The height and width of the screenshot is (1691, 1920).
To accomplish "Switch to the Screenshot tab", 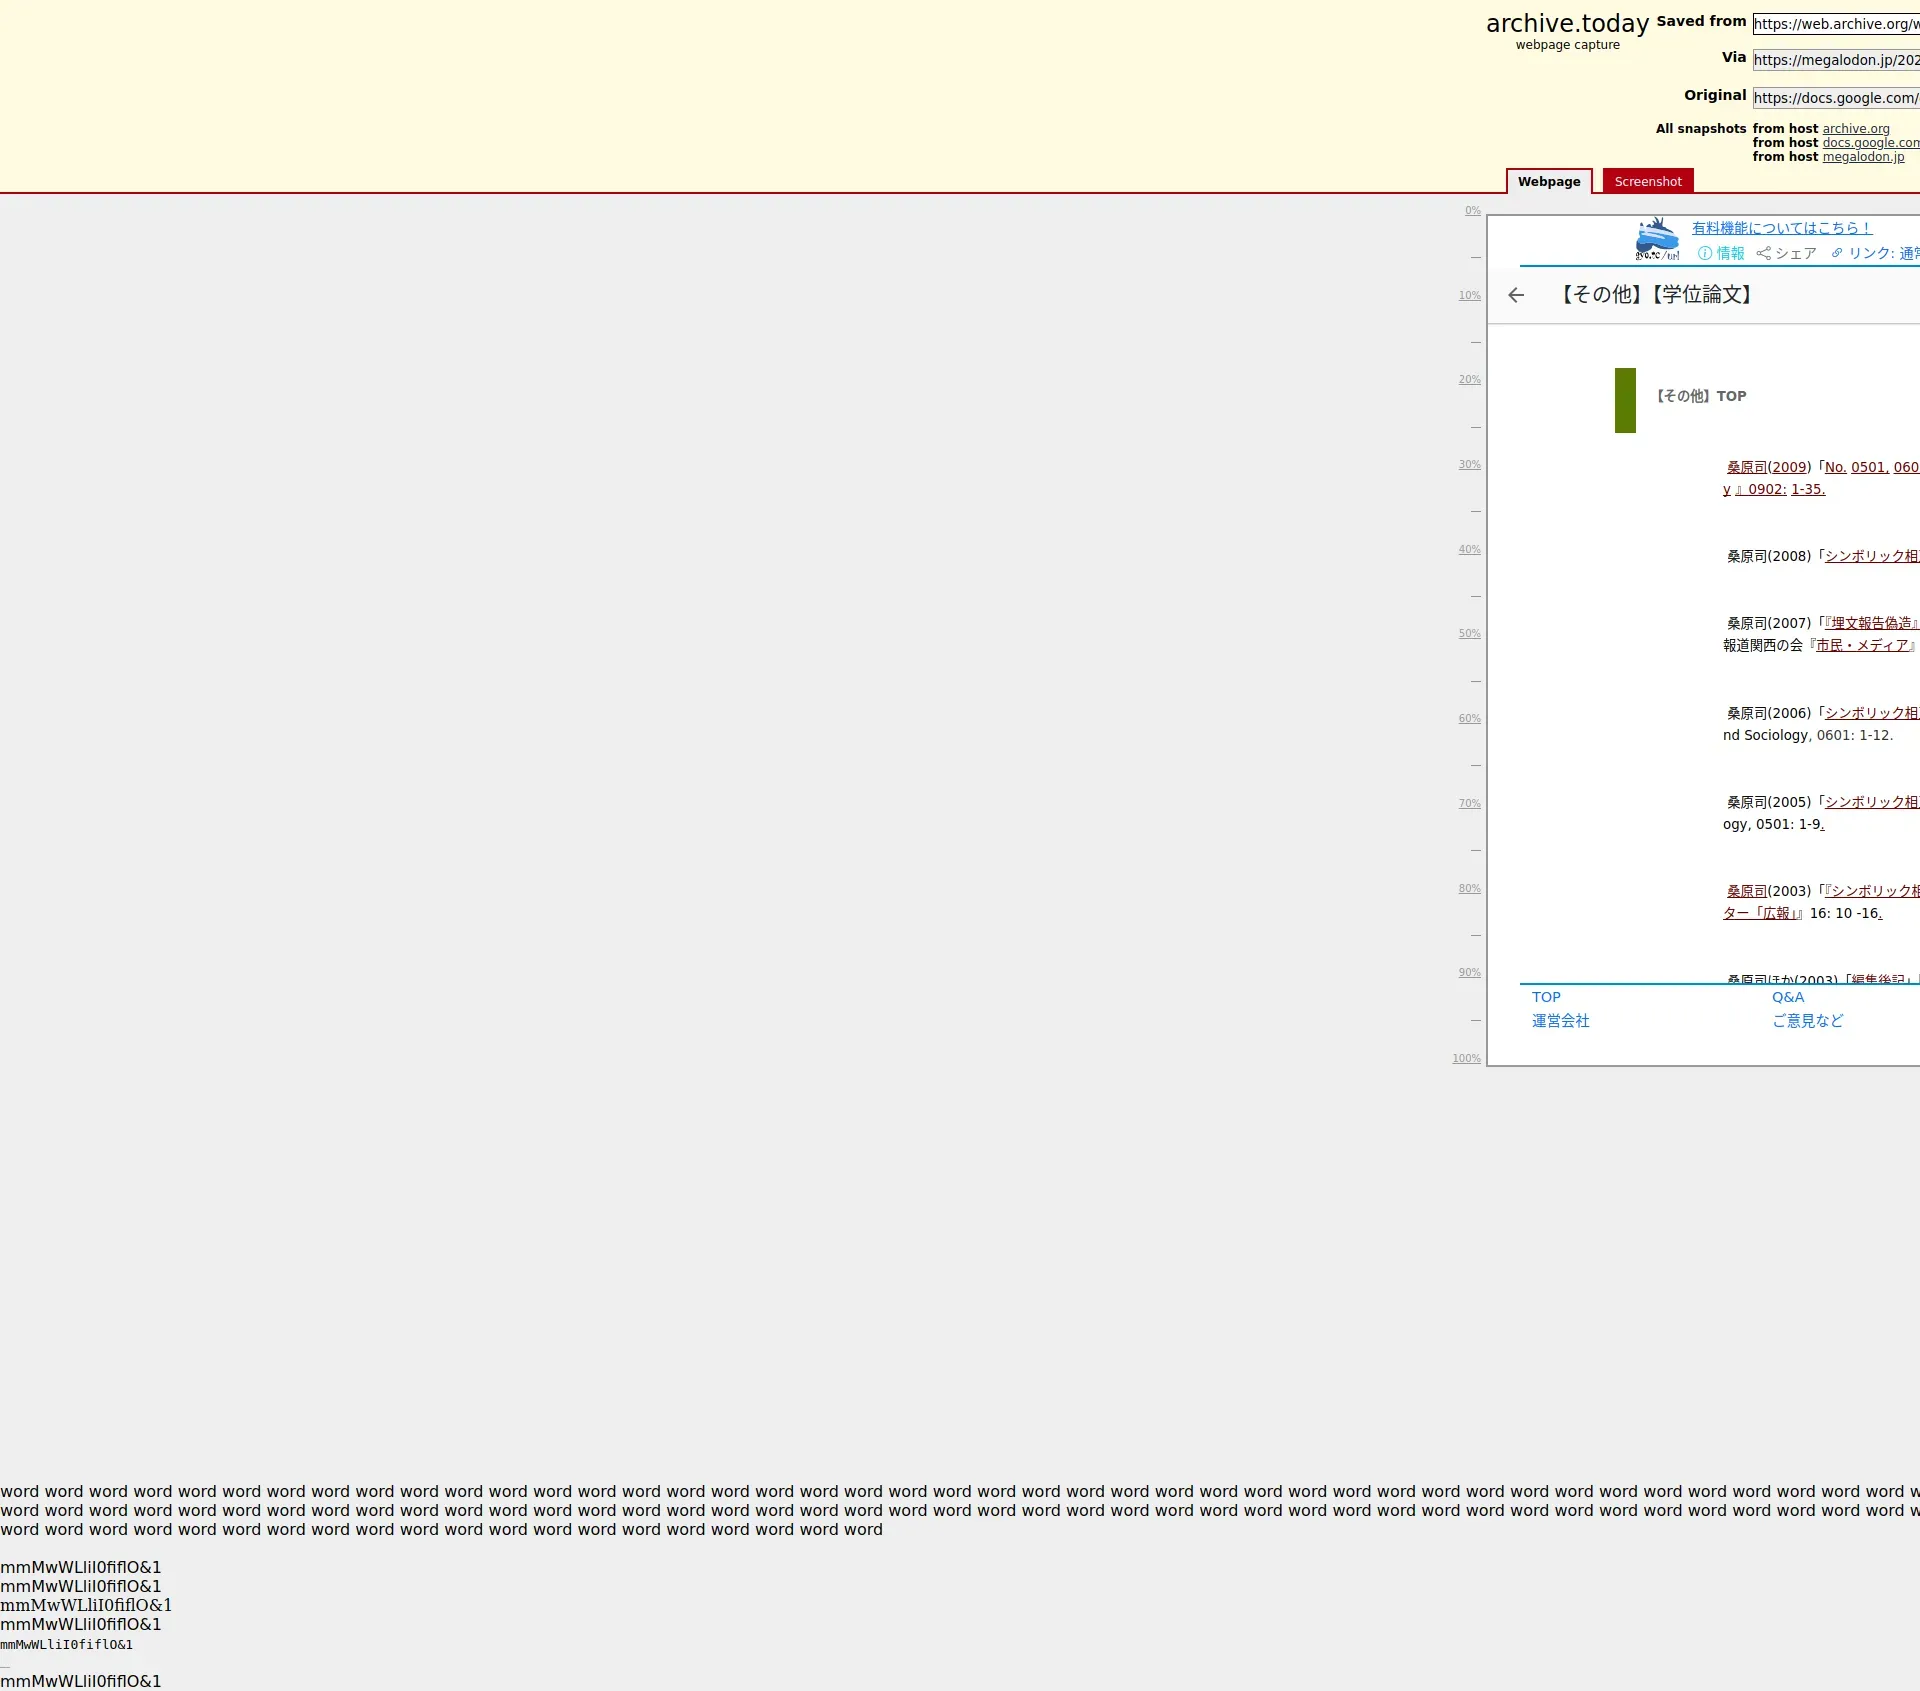I will (1647, 182).
